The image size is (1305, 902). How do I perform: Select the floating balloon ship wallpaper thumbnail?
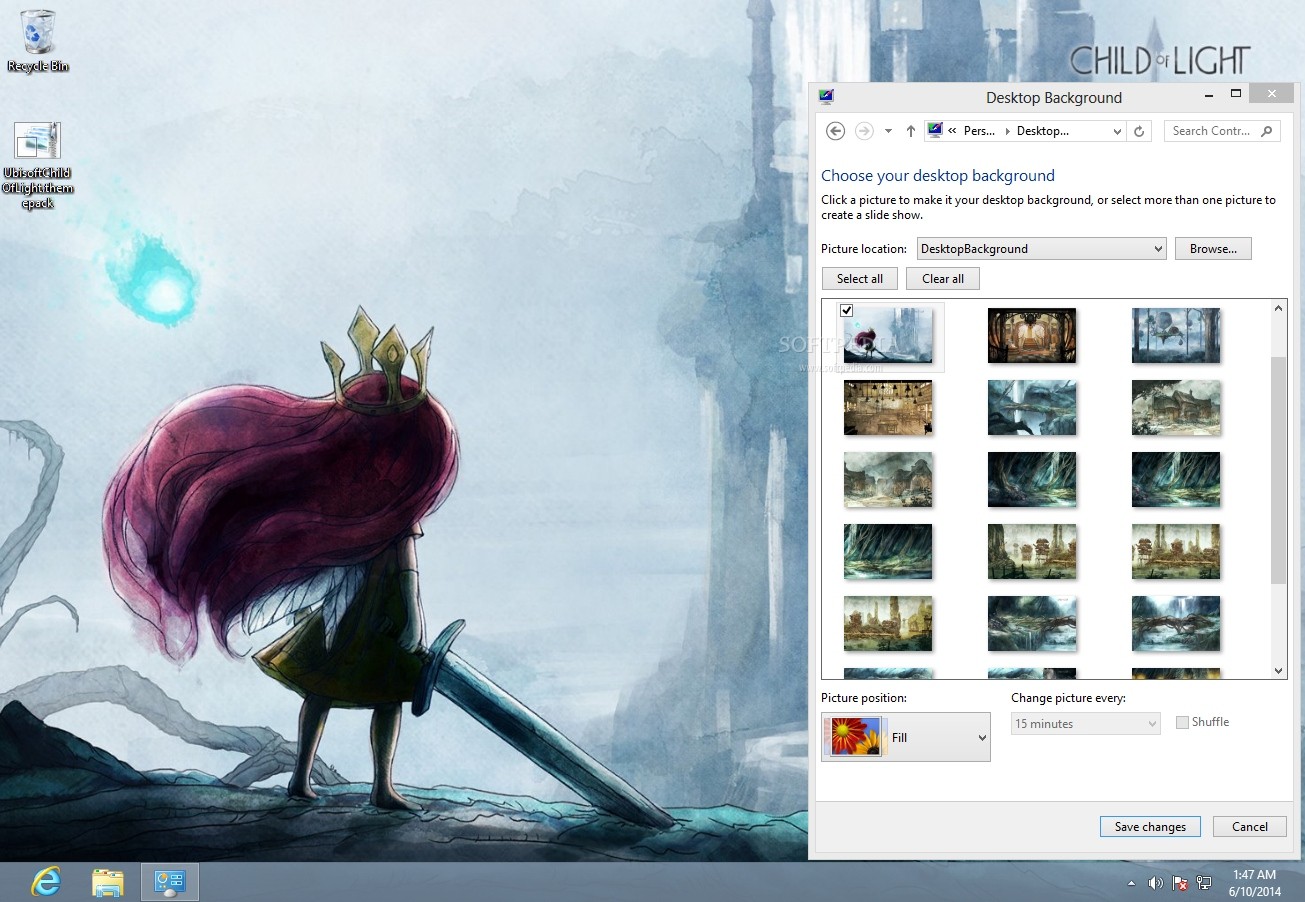point(1176,336)
